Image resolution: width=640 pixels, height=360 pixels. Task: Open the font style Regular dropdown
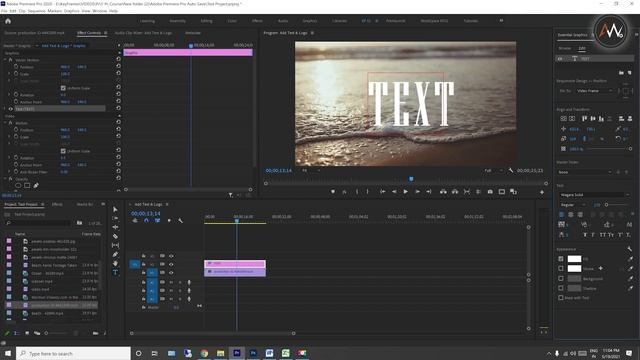pos(573,205)
